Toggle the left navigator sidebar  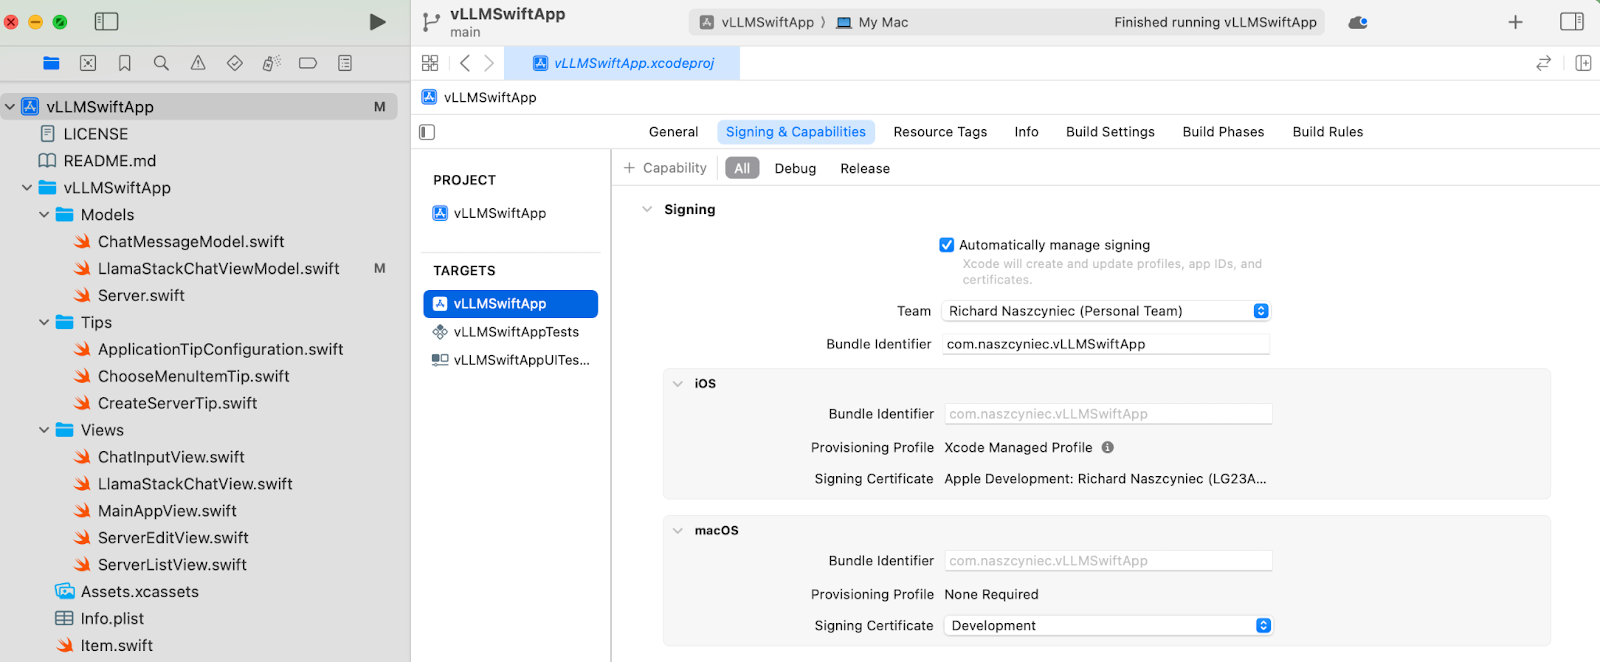tap(106, 21)
